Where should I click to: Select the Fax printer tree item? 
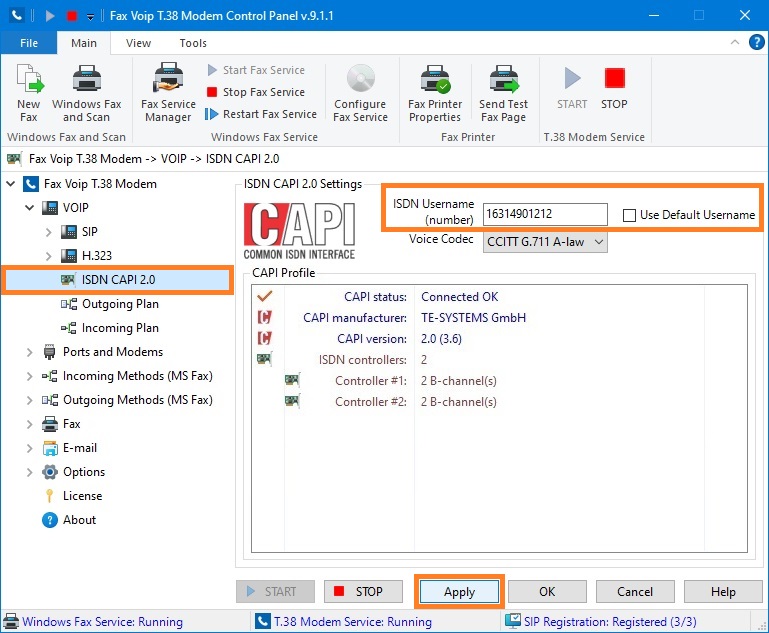click(x=61, y=424)
